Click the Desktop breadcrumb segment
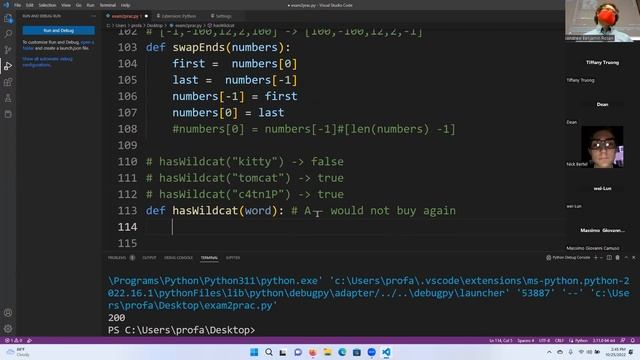 click(155, 25)
